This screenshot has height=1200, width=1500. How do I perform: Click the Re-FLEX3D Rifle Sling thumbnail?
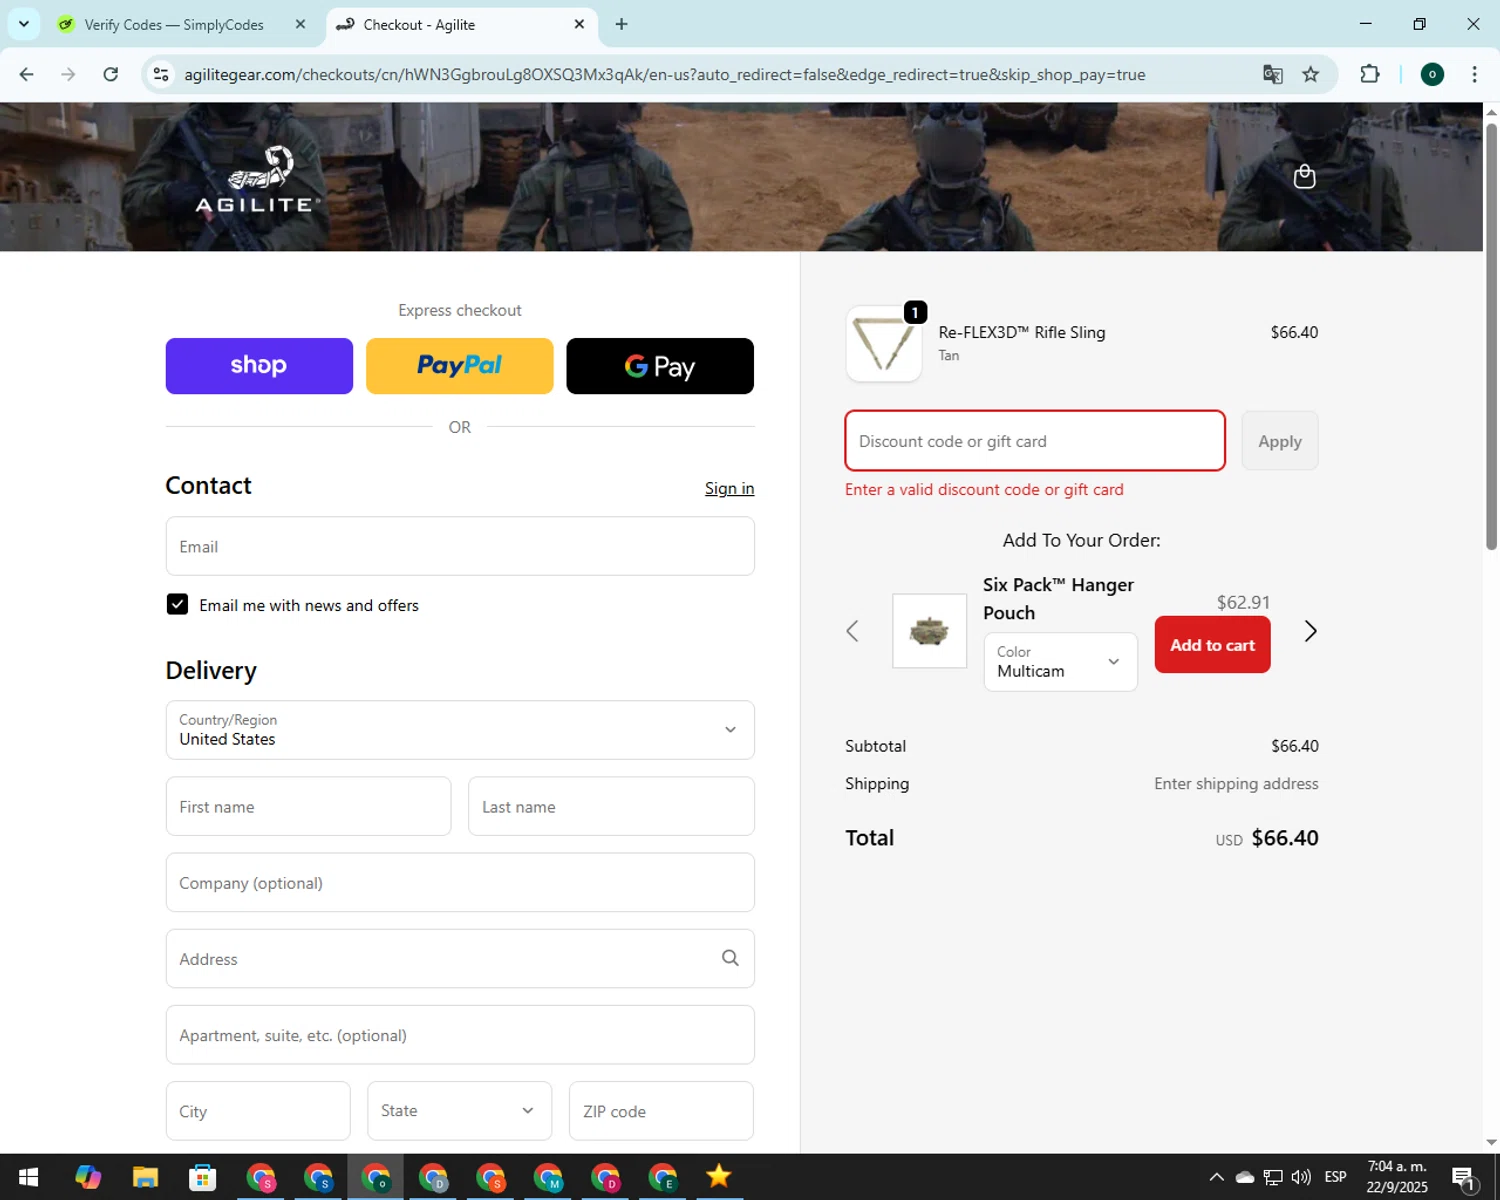click(x=884, y=344)
